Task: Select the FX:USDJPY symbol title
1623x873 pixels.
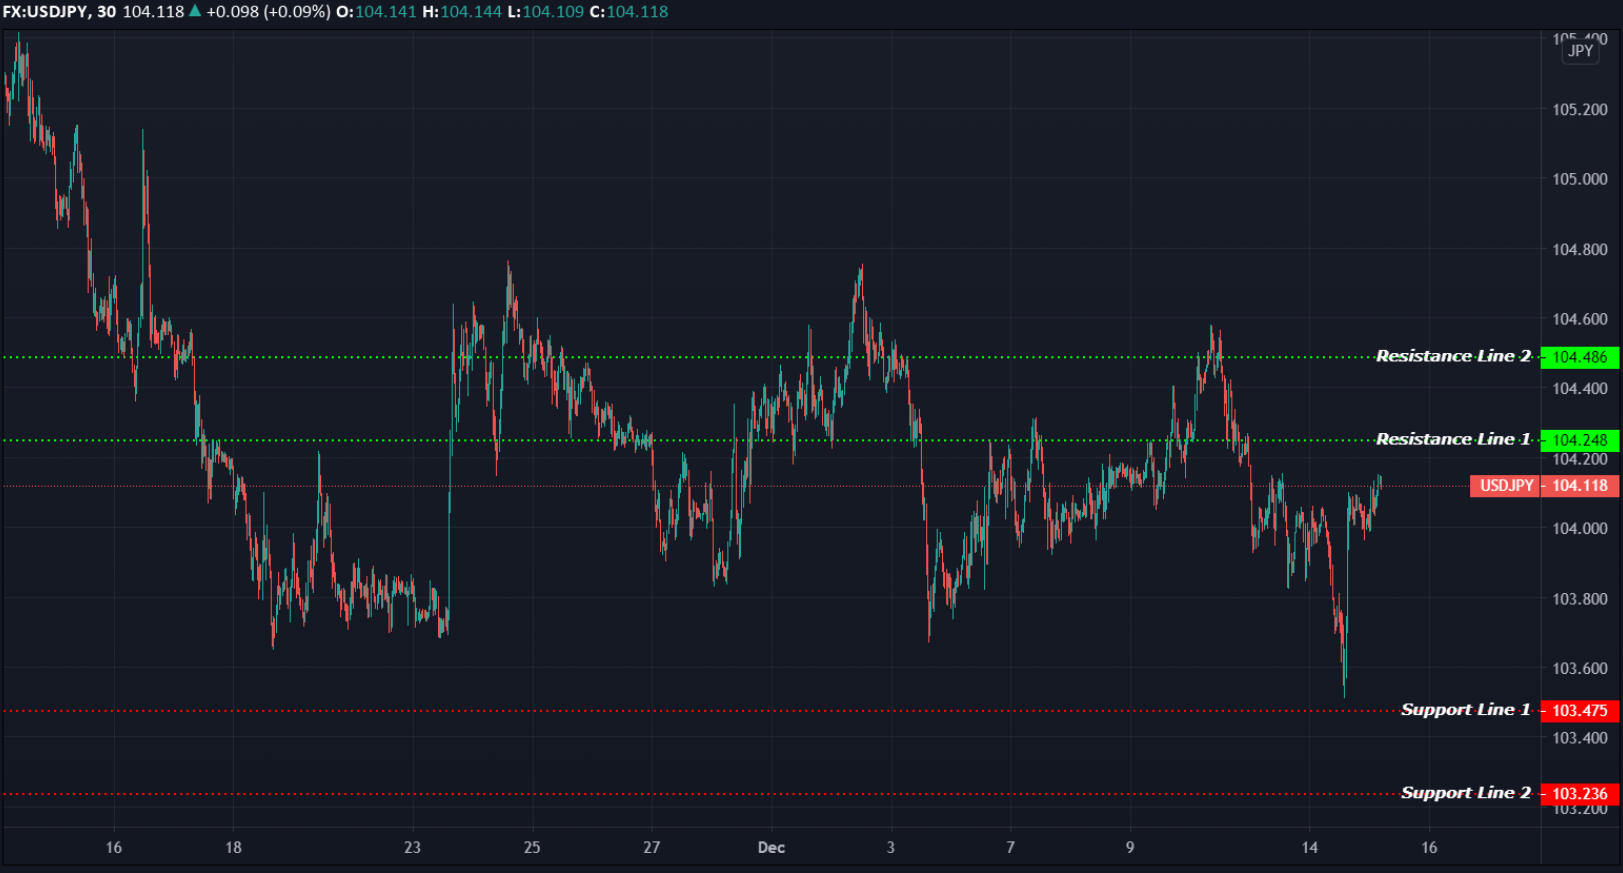Action: click(x=45, y=12)
